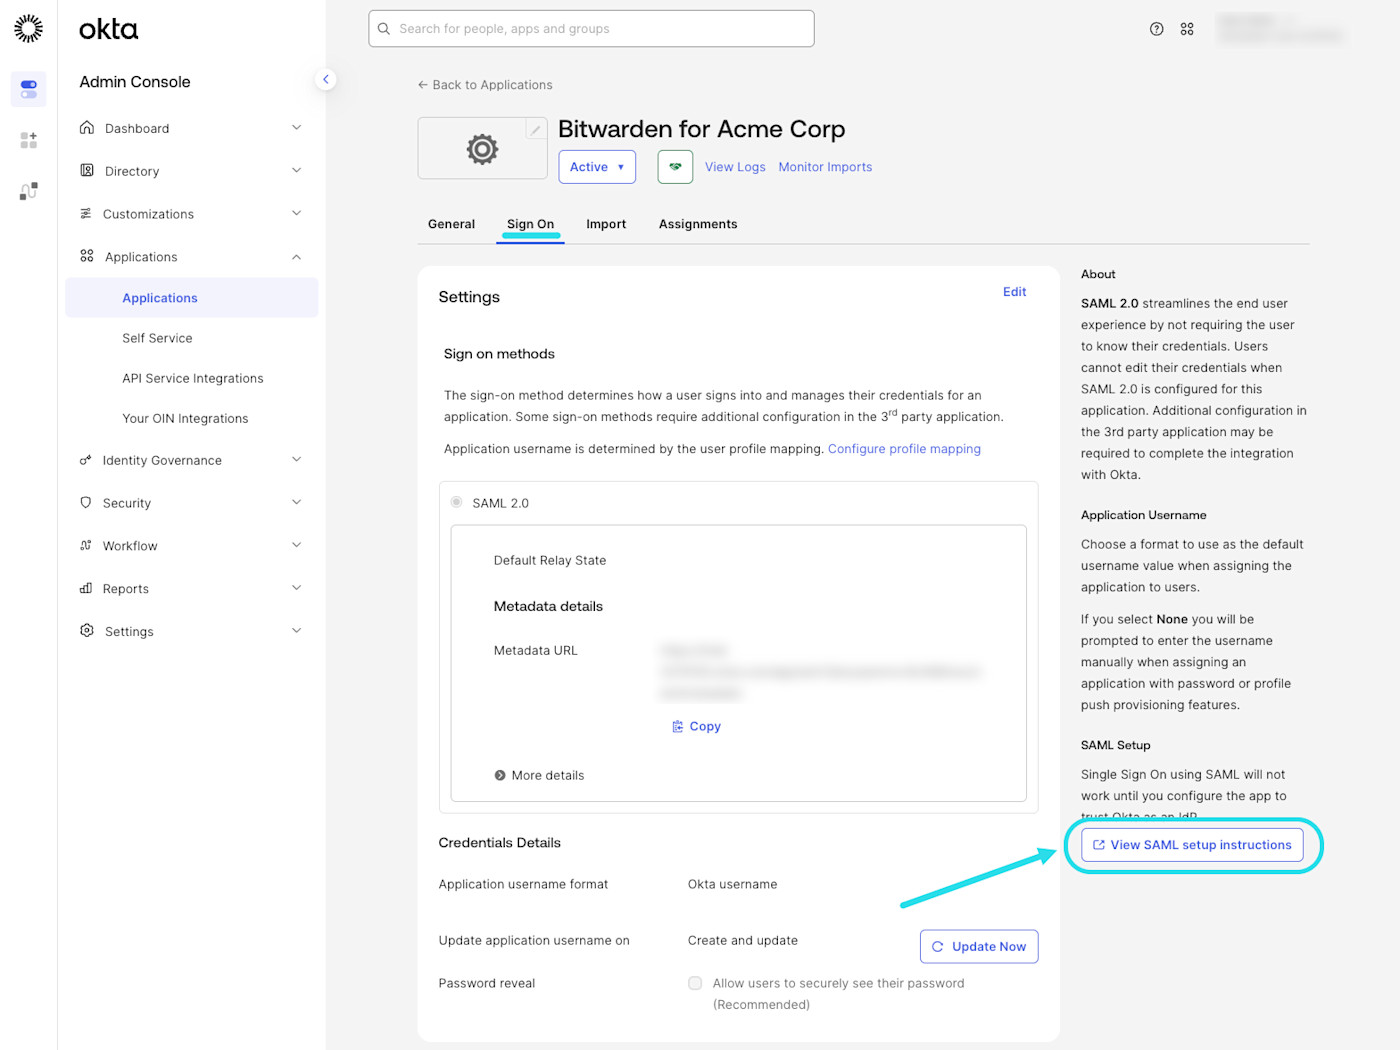Click the green handshake provisioning icon button
The image size is (1400, 1050).
click(x=675, y=167)
